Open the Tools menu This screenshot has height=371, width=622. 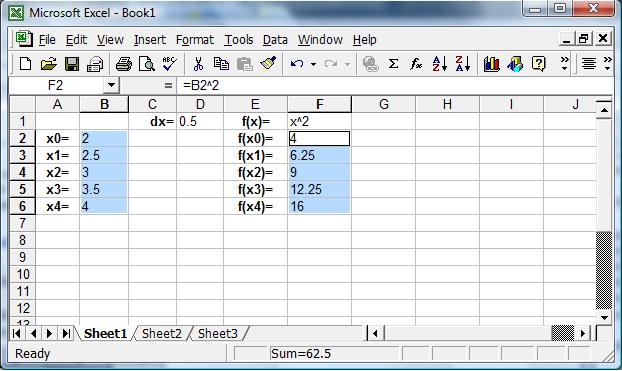239,40
